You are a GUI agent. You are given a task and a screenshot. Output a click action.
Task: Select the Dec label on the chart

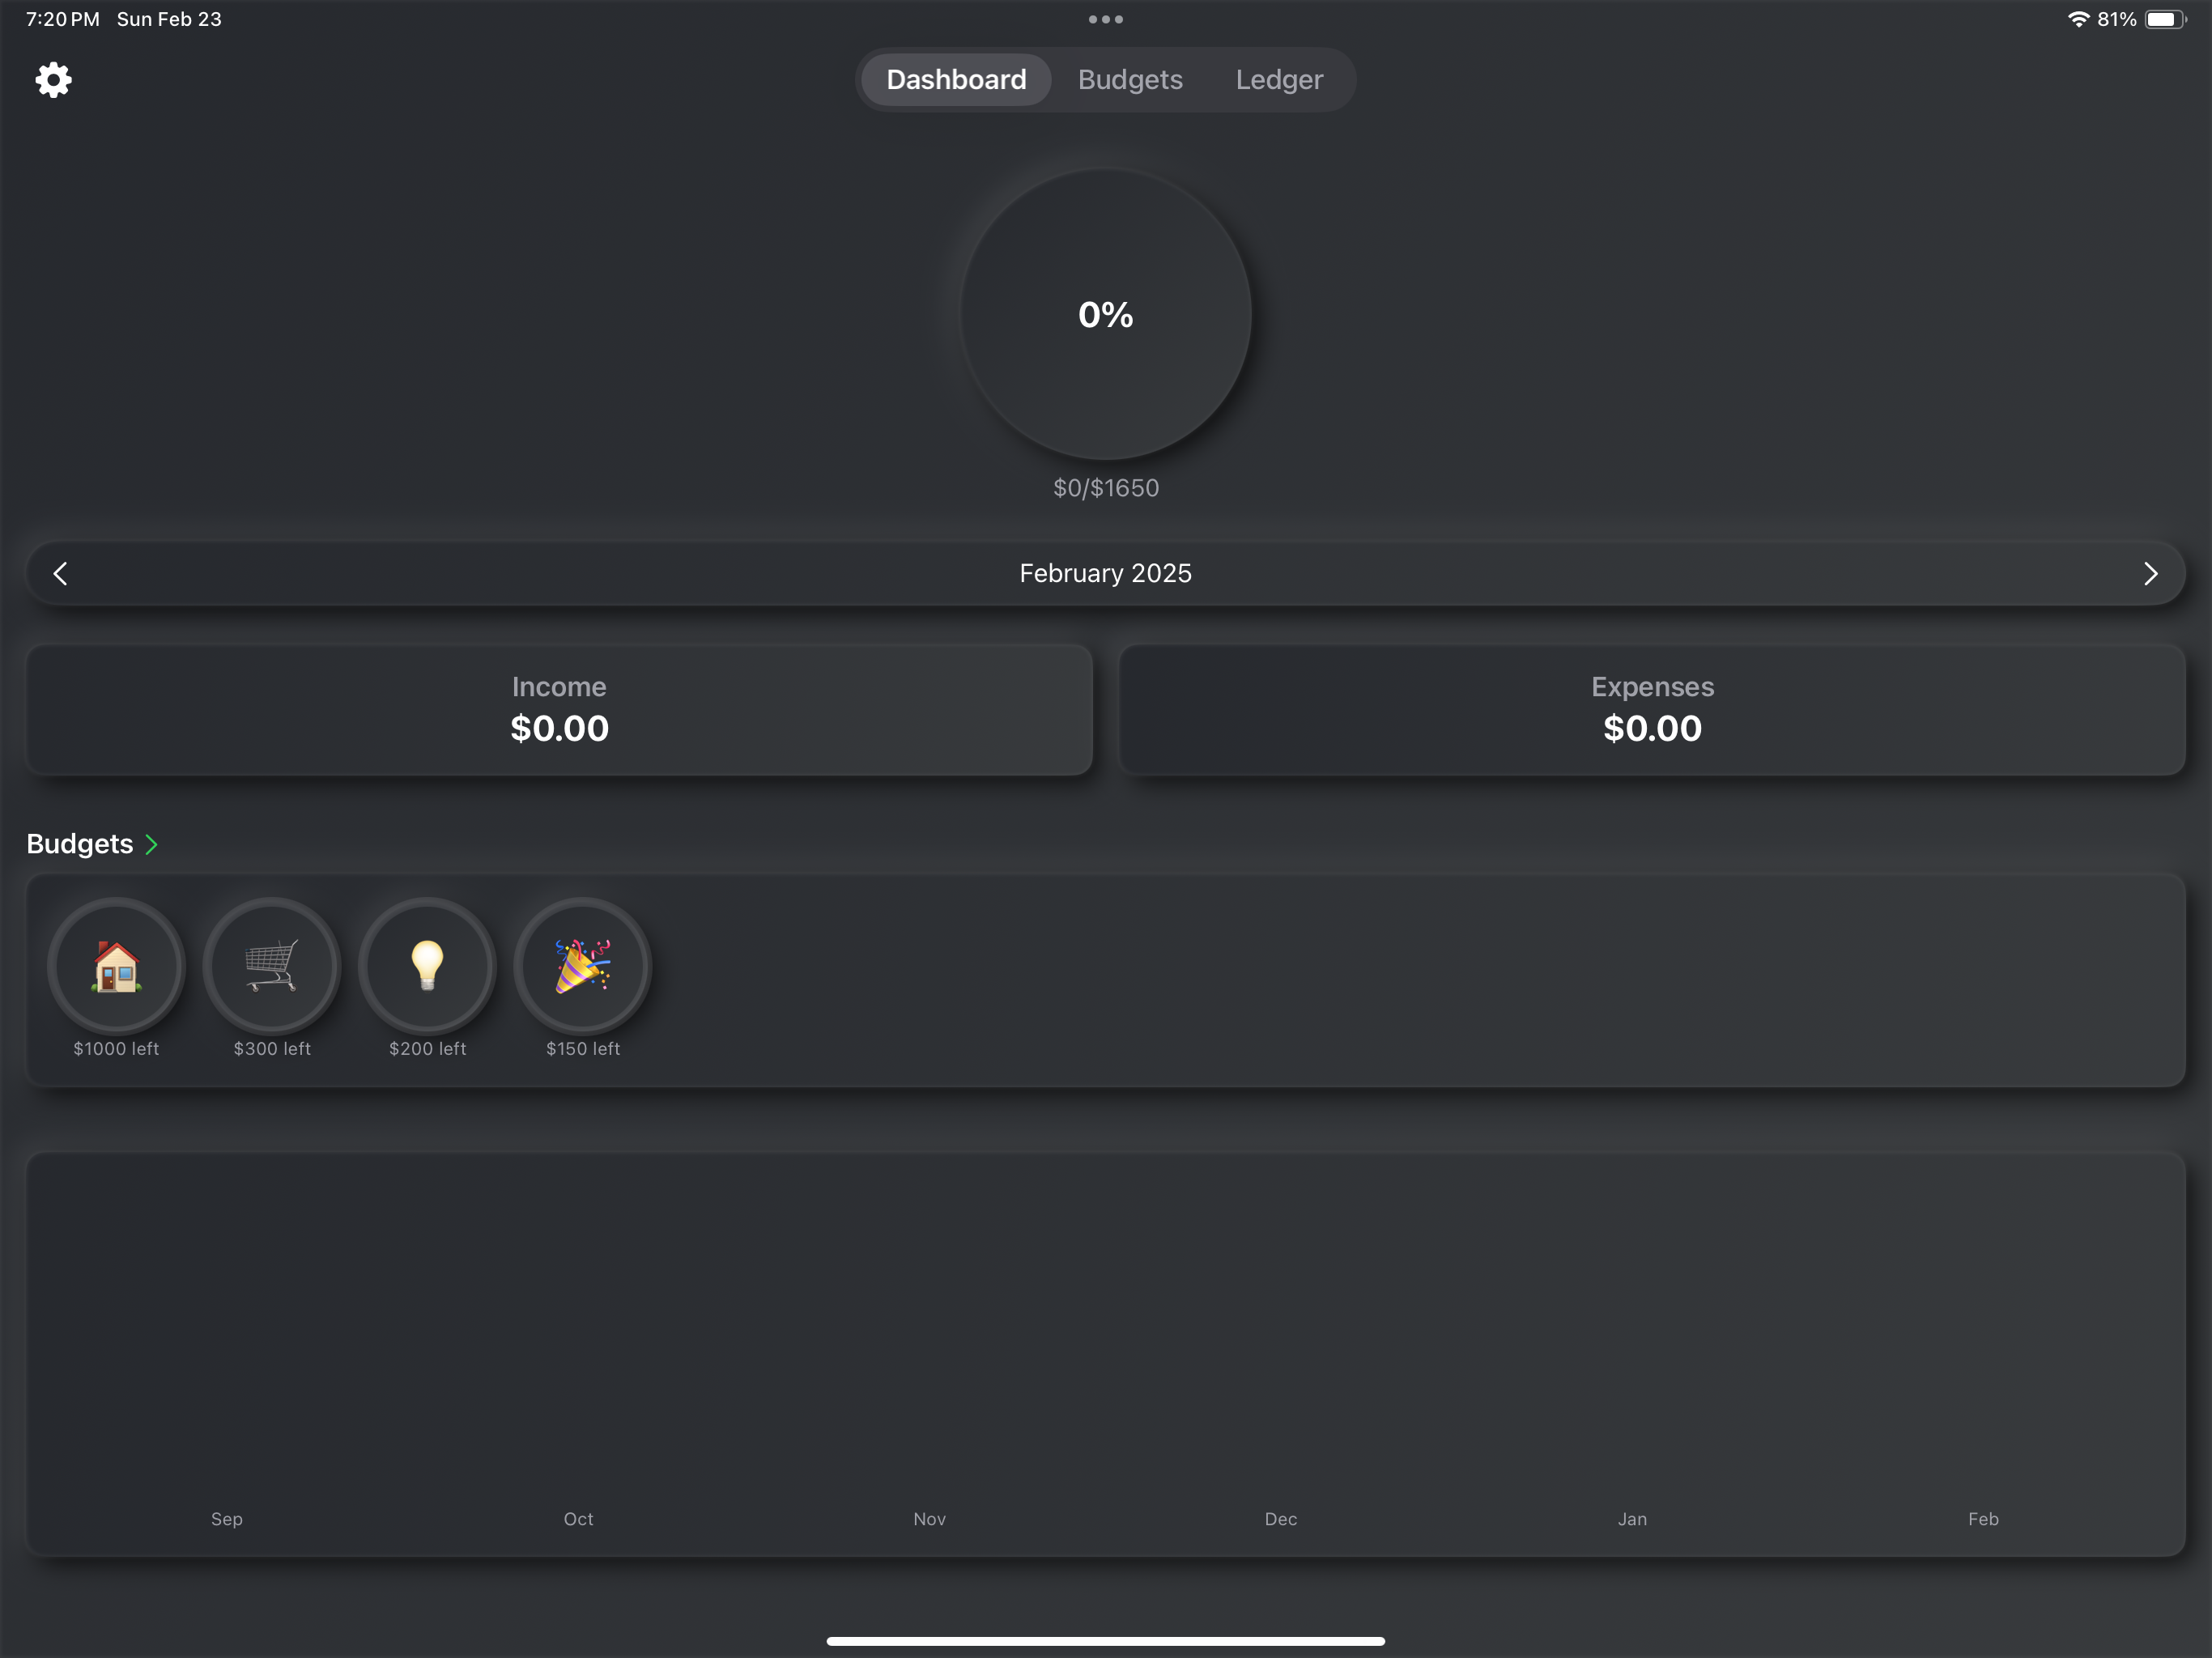click(x=1281, y=1519)
